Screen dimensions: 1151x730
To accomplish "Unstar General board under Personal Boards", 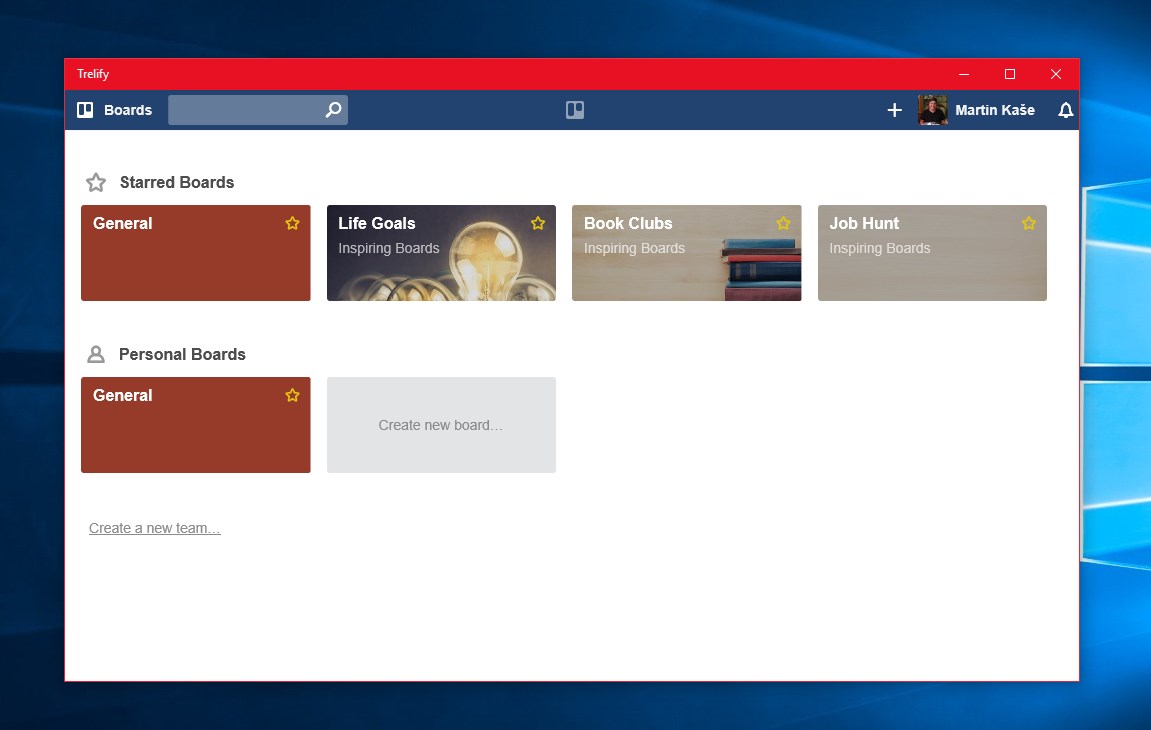I will (292, 395).
